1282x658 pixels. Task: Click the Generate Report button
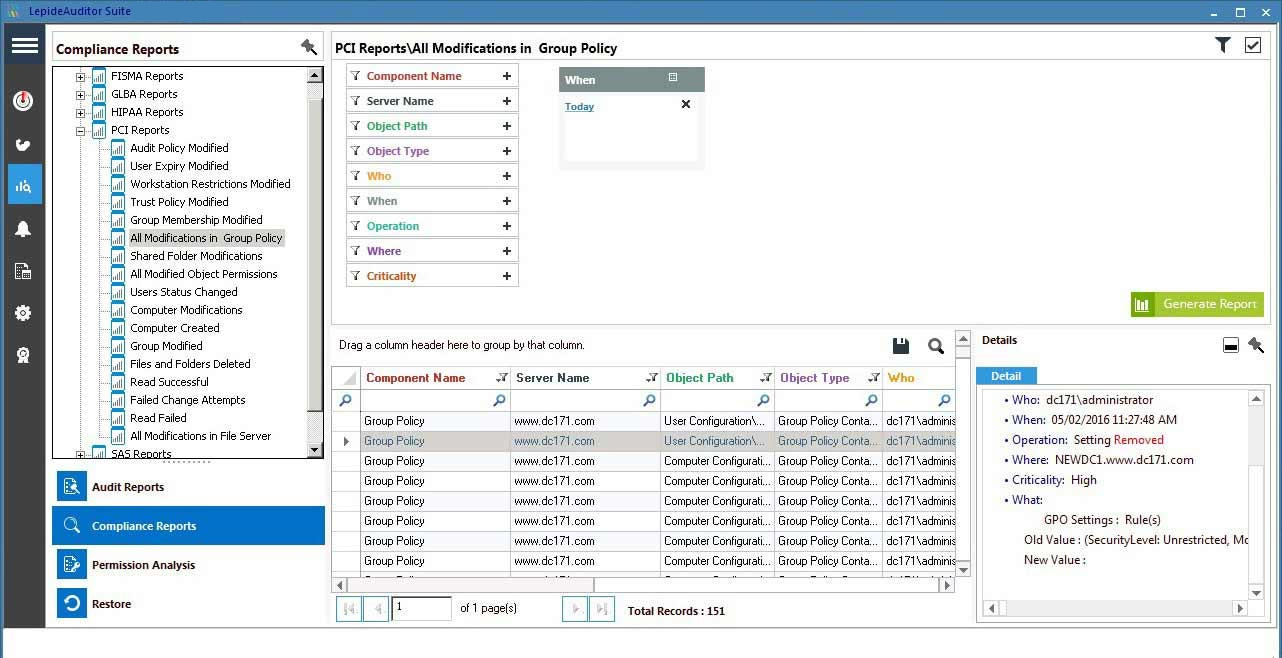(x=1197, y=304)
